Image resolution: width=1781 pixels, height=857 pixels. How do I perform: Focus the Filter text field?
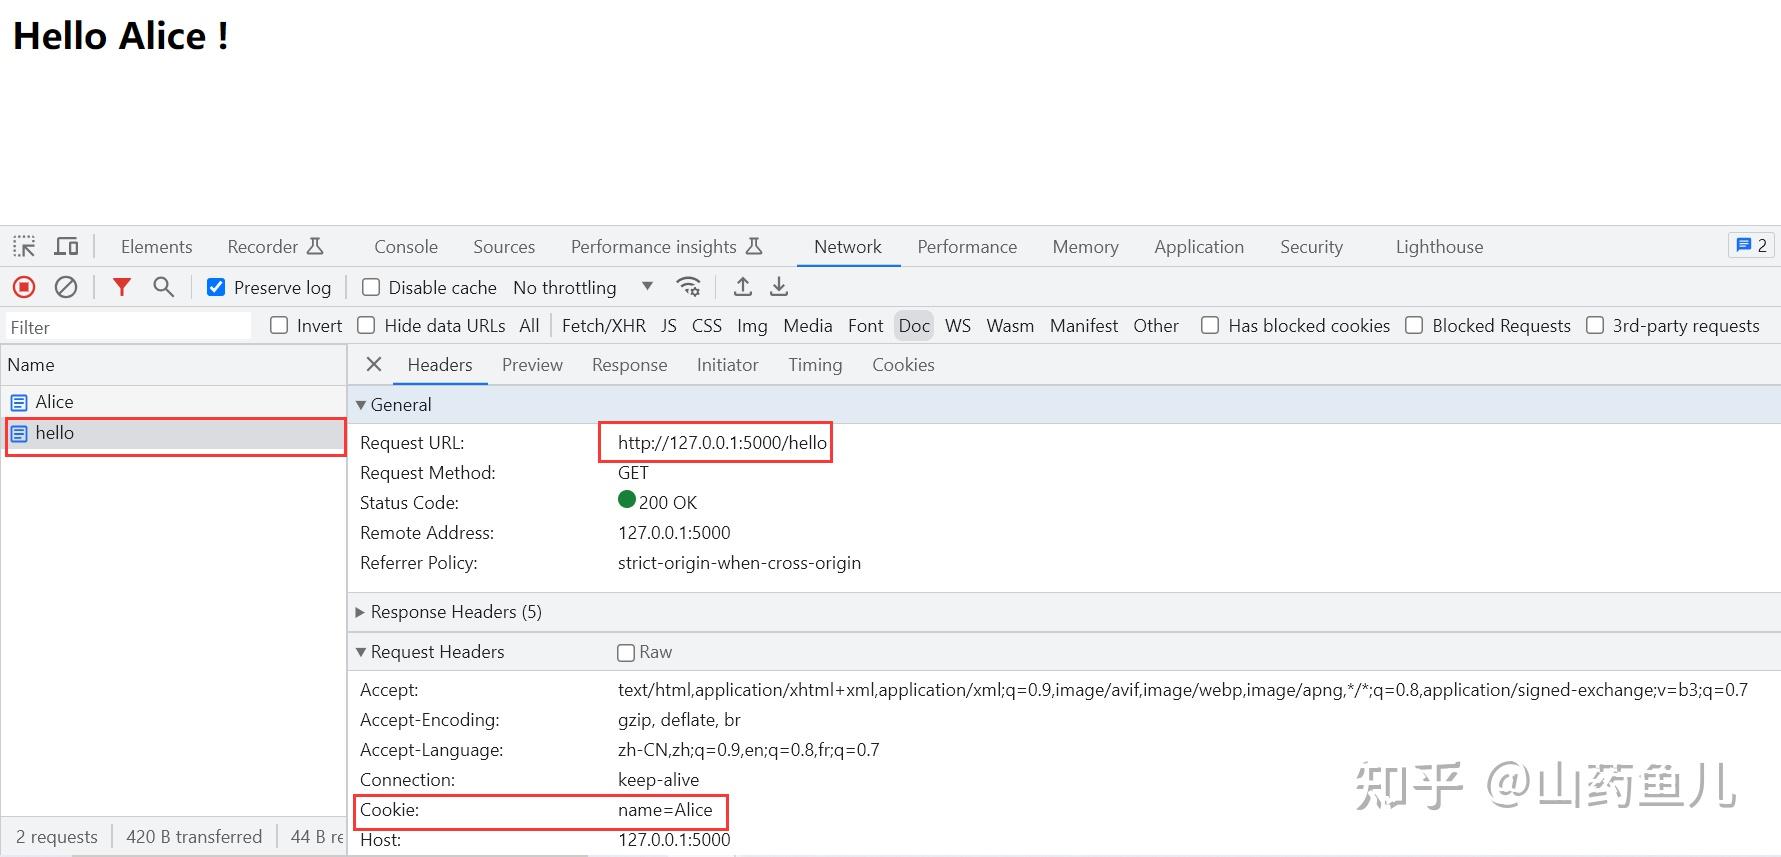pyautogui.click(x=127, y=327)
